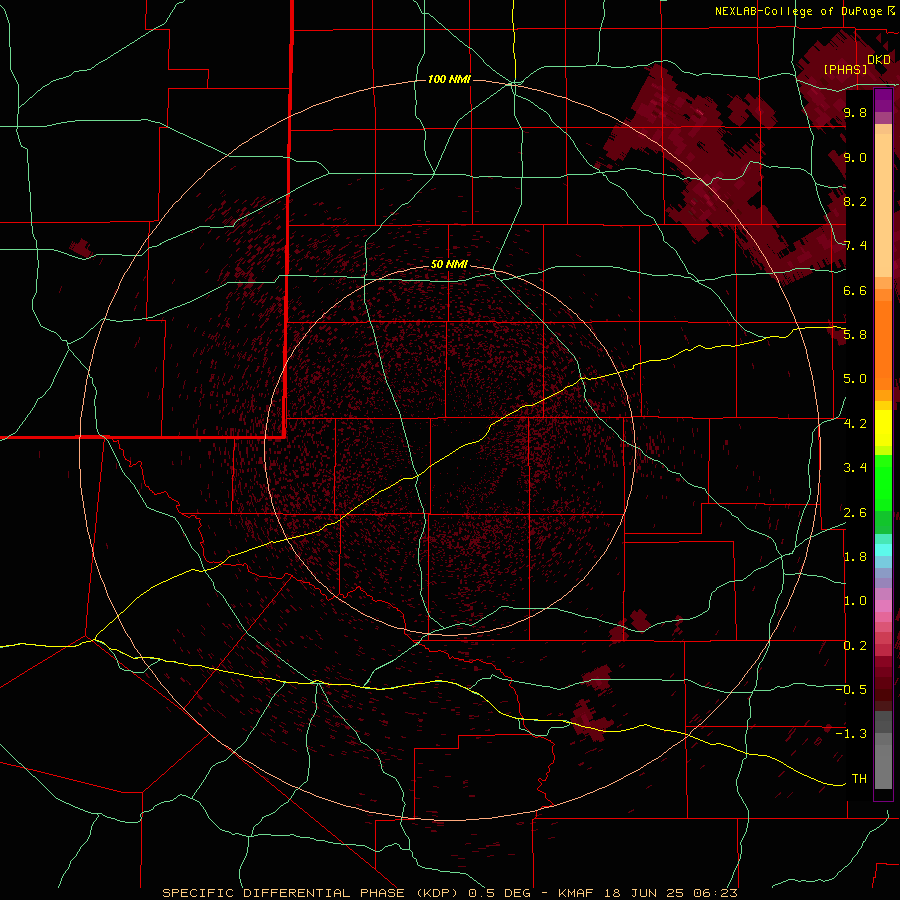
Task: Click the 1.8 value on color scale
Action: [855, 557]
